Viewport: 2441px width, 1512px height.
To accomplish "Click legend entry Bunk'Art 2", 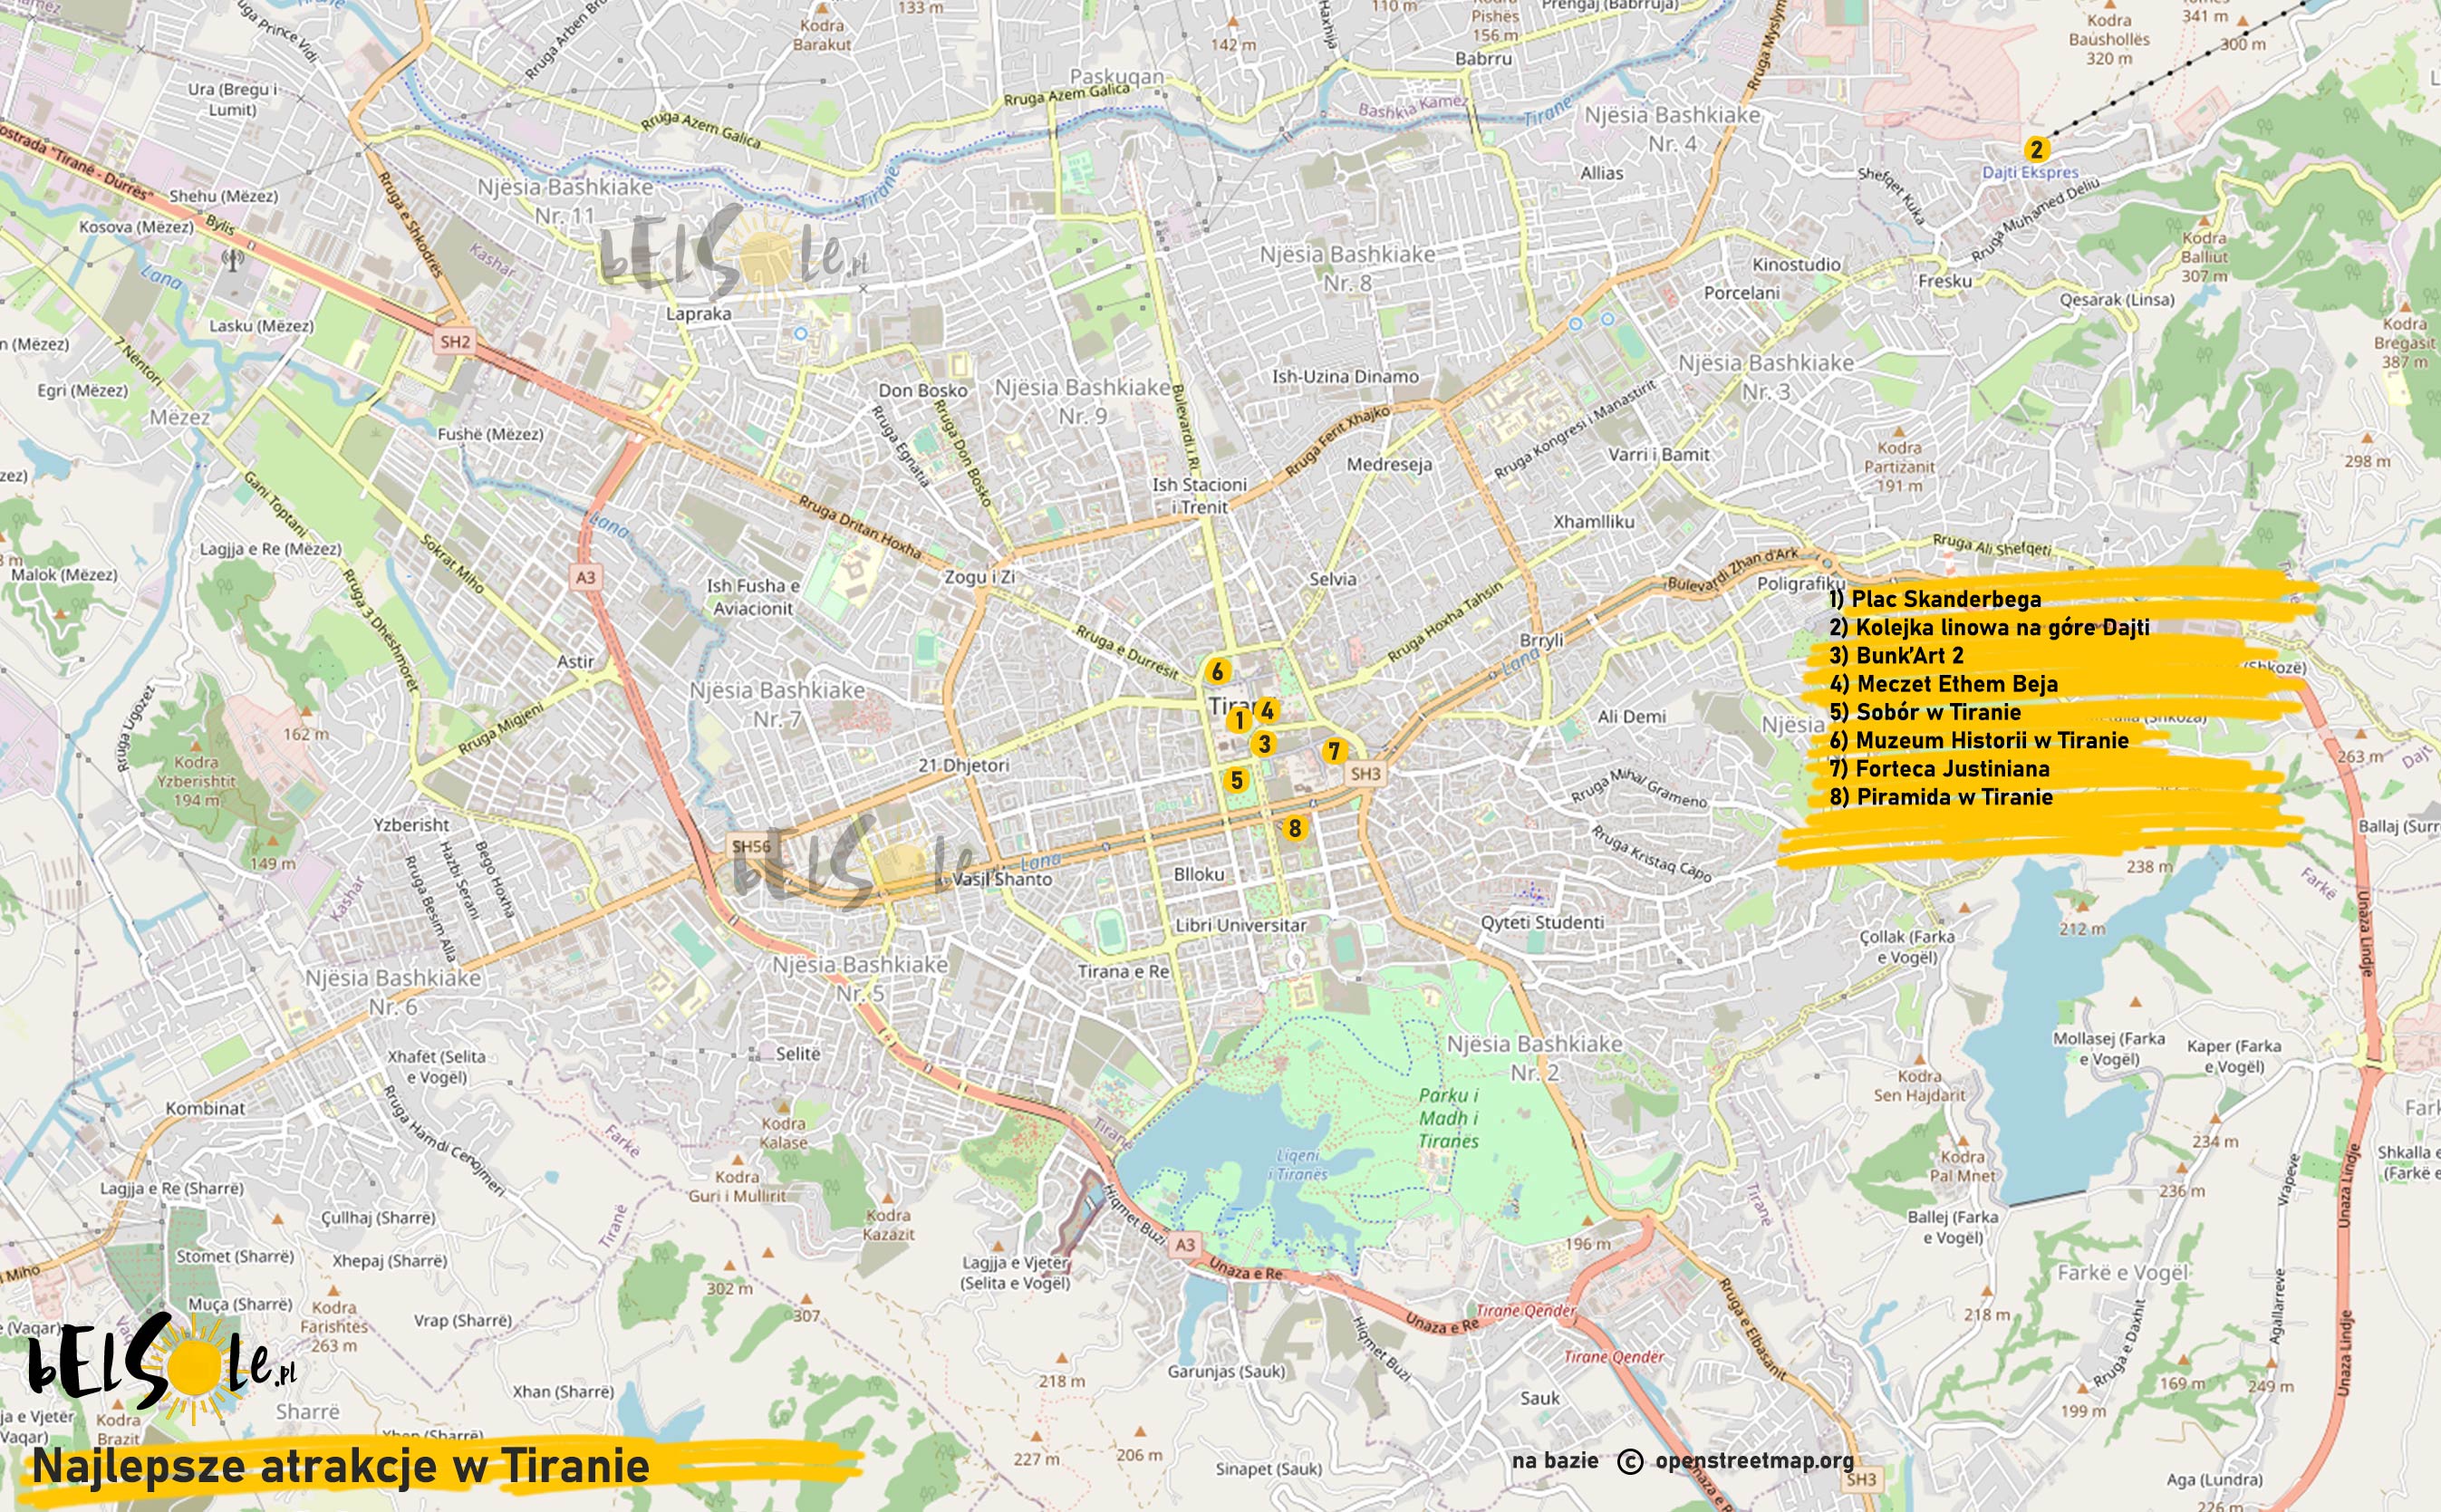I will [1896, 656].
